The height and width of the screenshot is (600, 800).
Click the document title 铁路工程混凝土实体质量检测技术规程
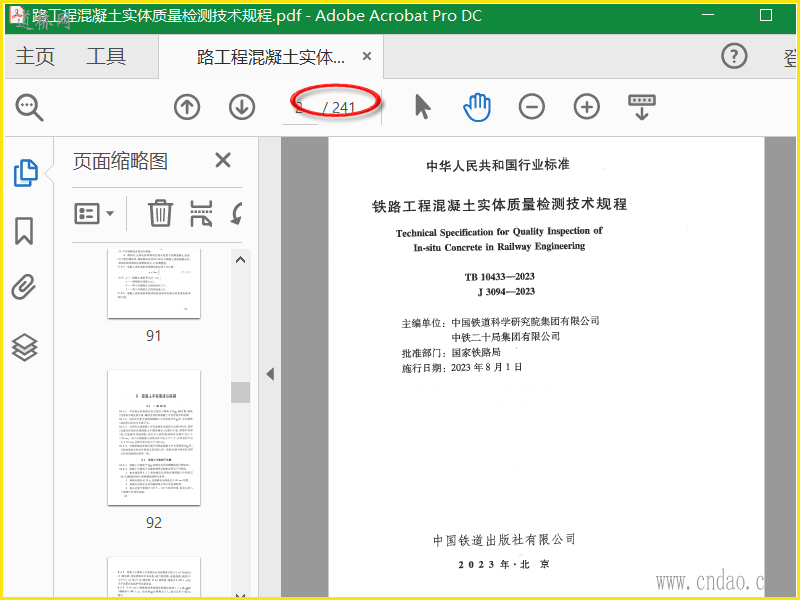click(x=499, y=205)
